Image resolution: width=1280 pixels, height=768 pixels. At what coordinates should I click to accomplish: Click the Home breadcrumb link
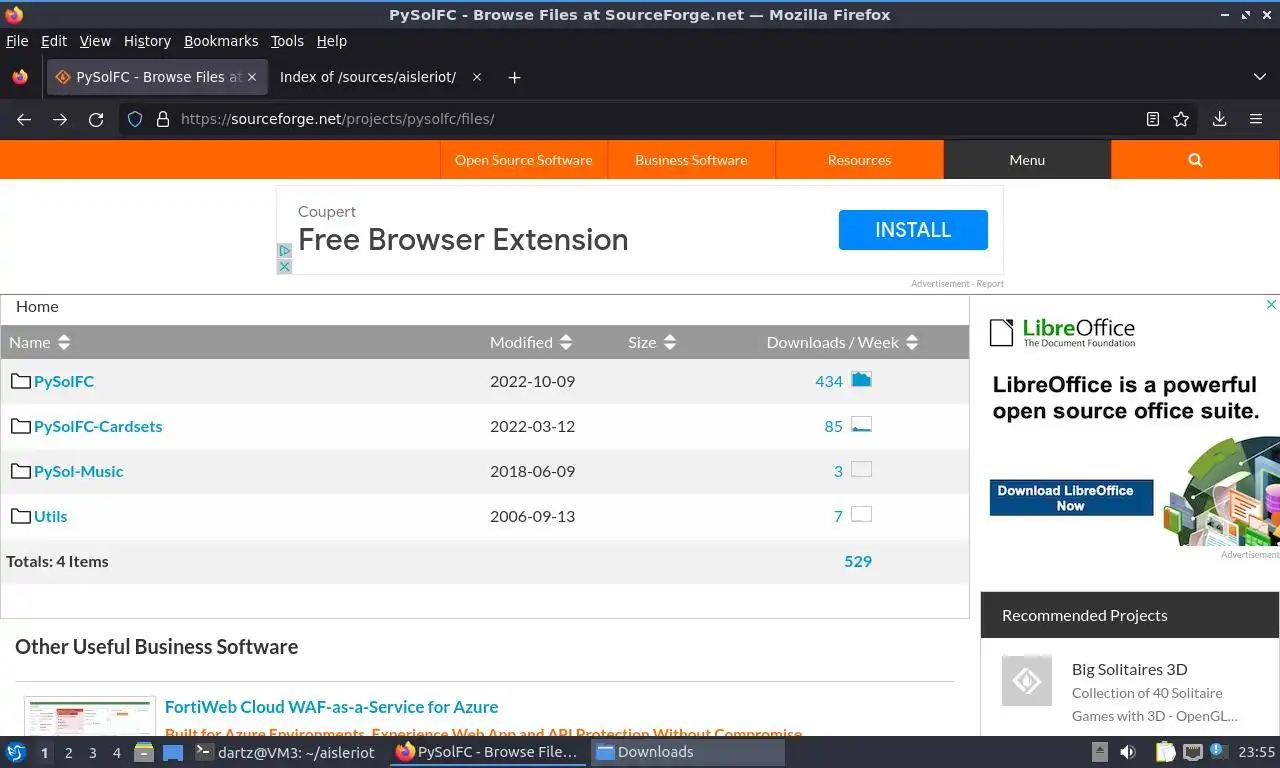tap(37, 307)
